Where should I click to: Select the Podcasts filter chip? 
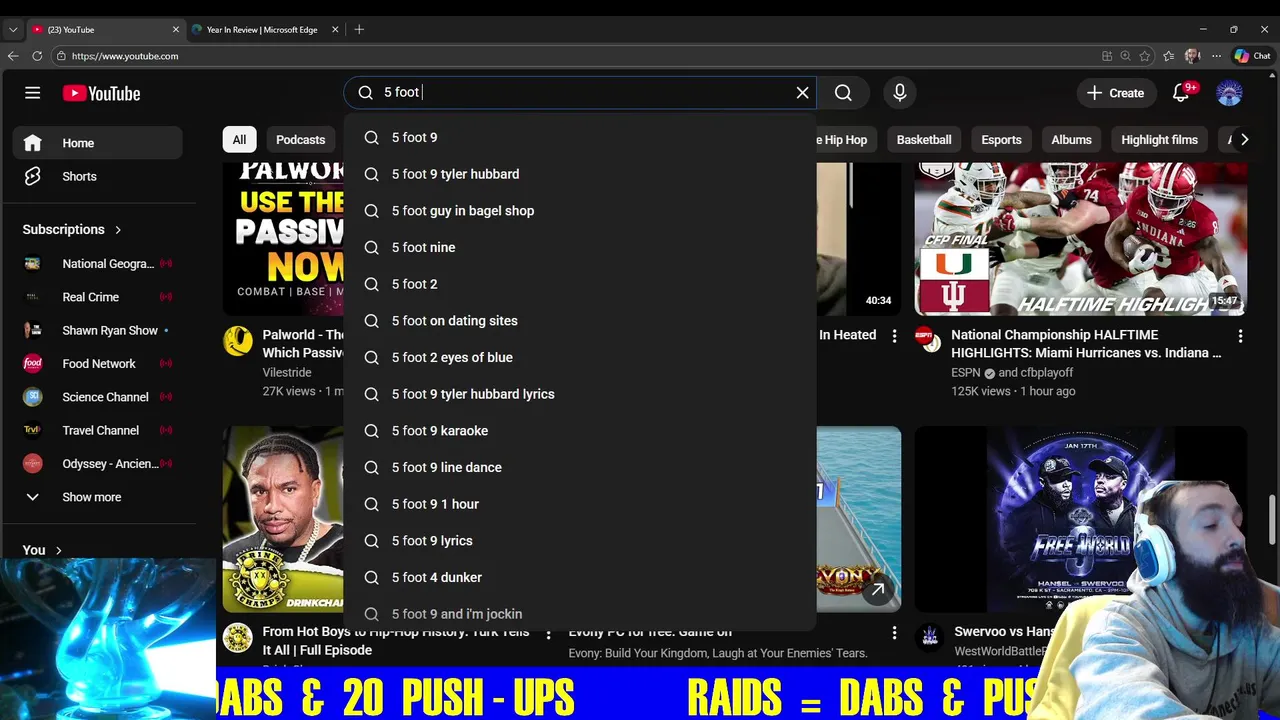pos(301,140)
